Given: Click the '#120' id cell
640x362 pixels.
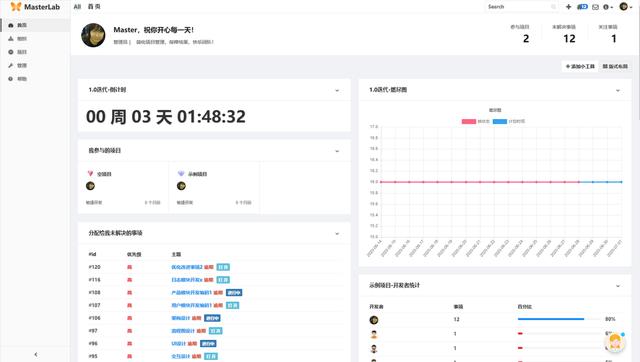Looking at the screenshot, I should click(94, 267).
